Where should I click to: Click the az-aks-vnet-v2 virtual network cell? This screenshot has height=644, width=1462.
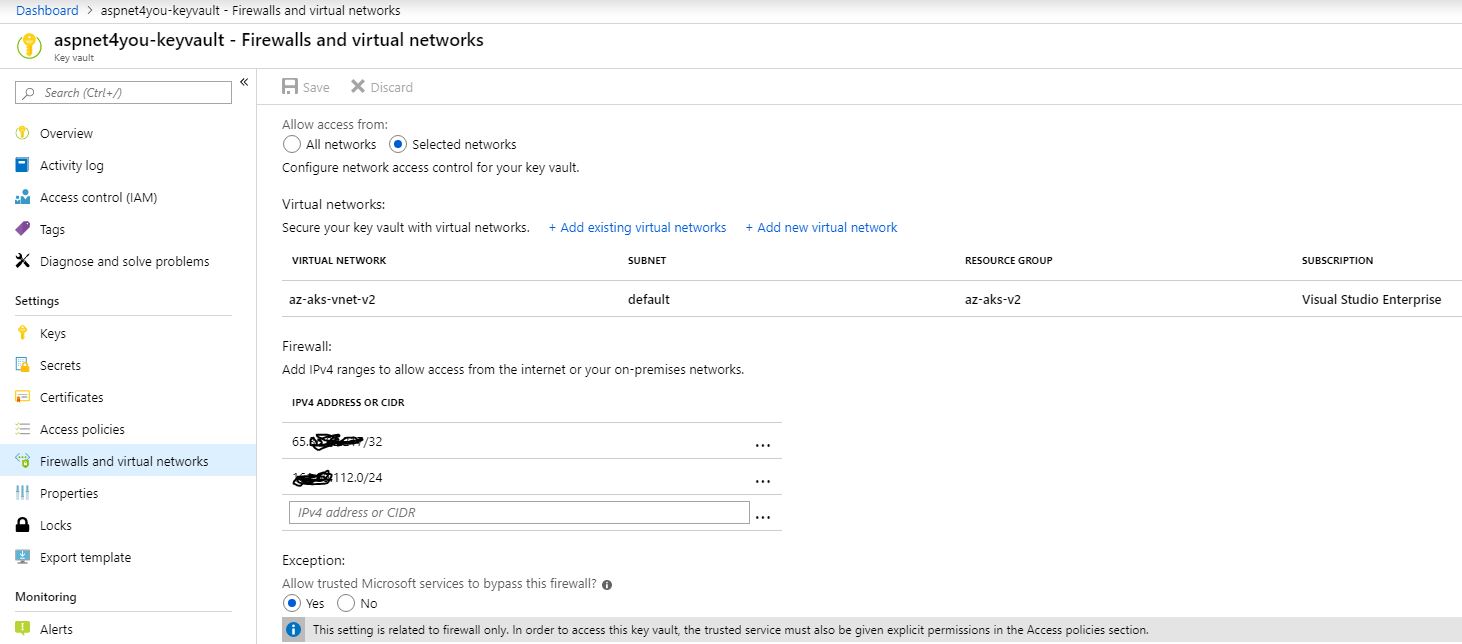click(x=333, y=299)
